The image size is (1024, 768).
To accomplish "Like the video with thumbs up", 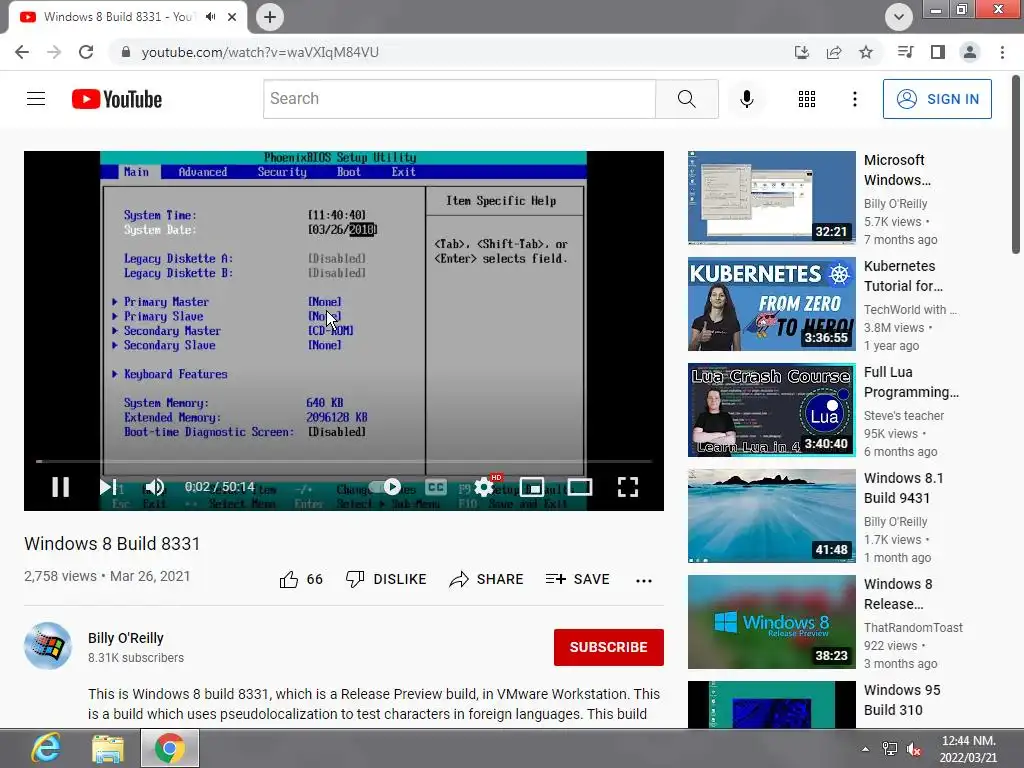I will (301, 579).
